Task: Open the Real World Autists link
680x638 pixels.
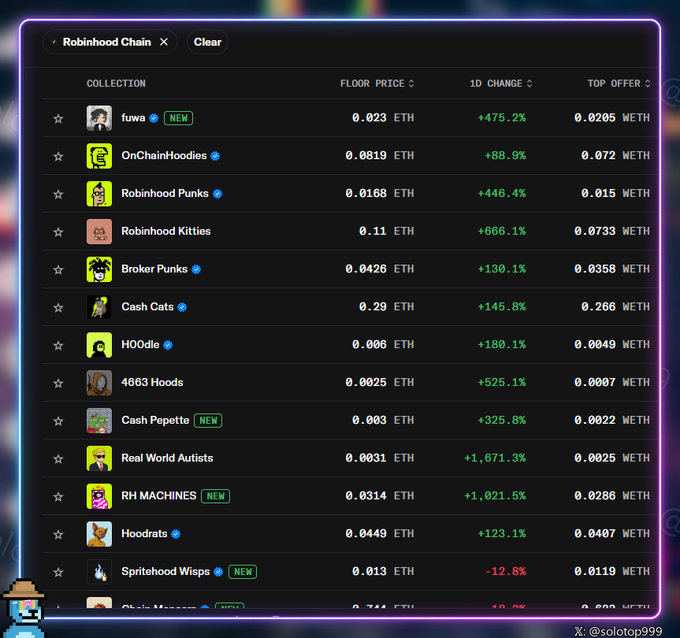Action: coord(167,458)
